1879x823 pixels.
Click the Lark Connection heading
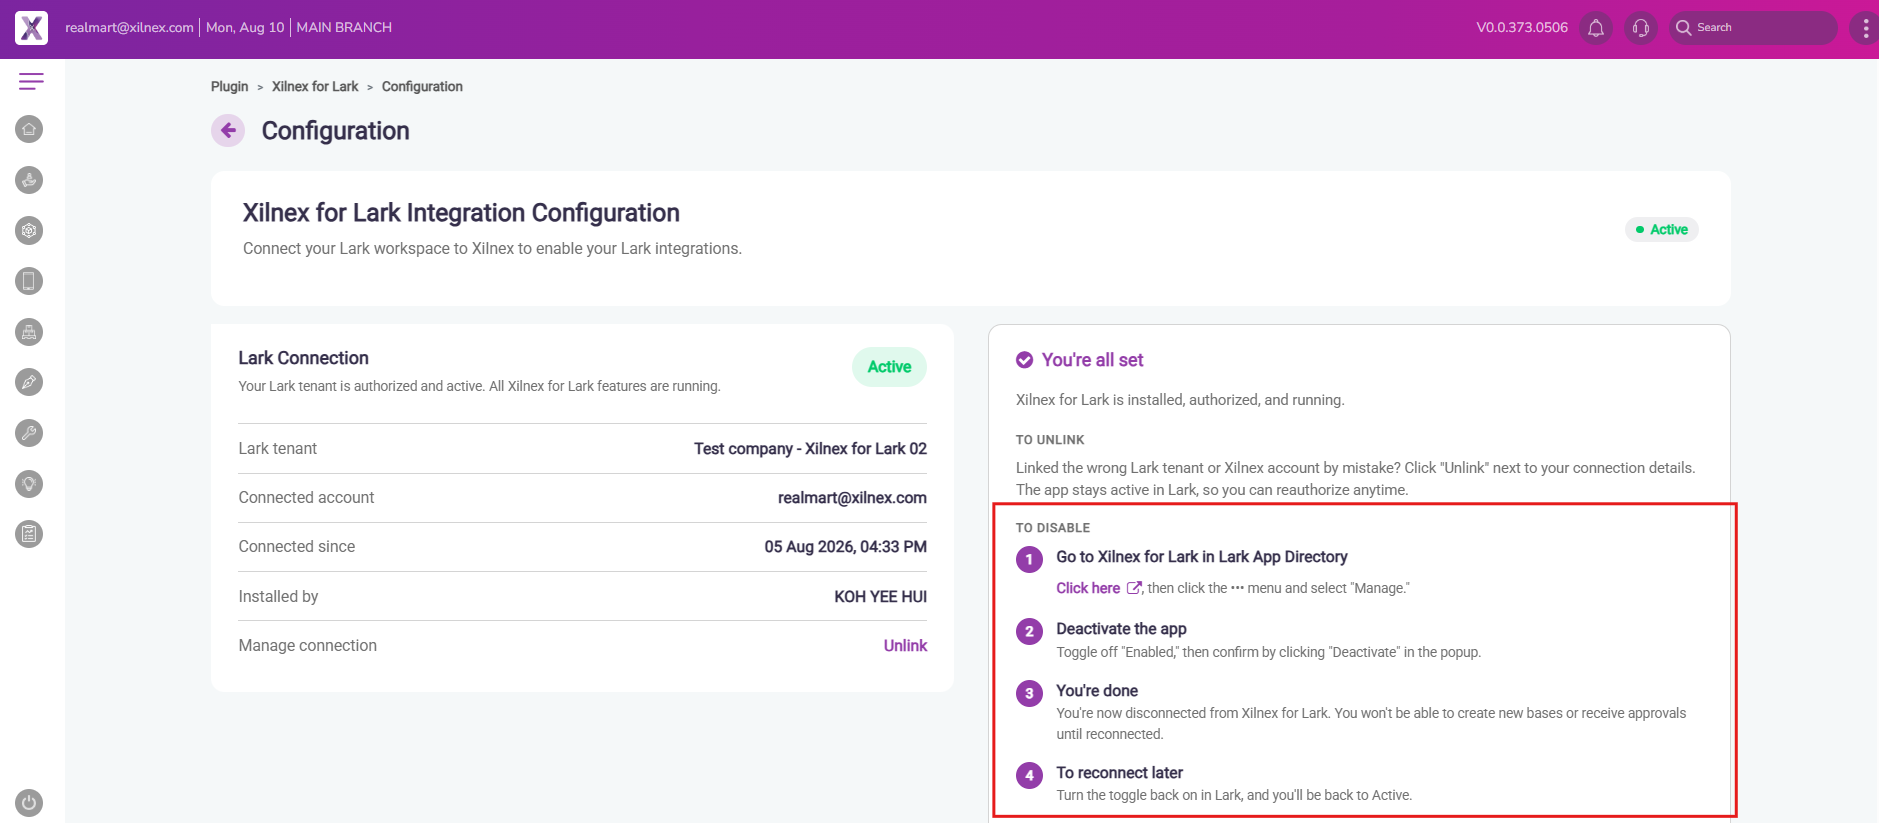(x=303, y=358)
